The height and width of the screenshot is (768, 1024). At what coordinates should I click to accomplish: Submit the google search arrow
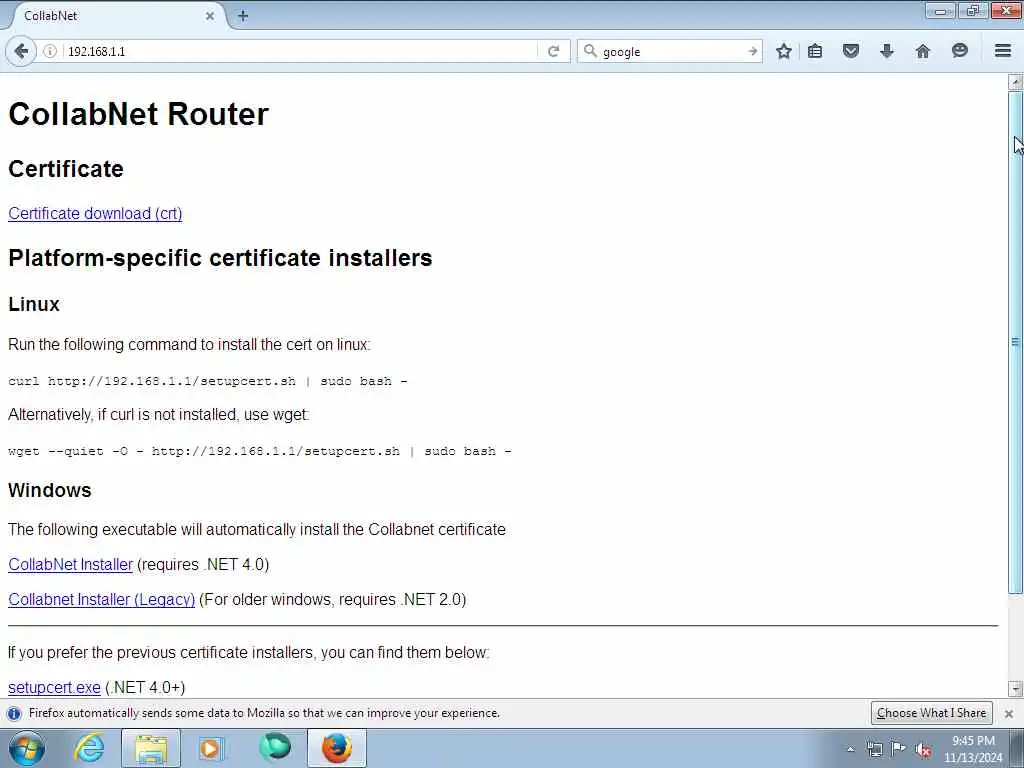click(752, 51)
